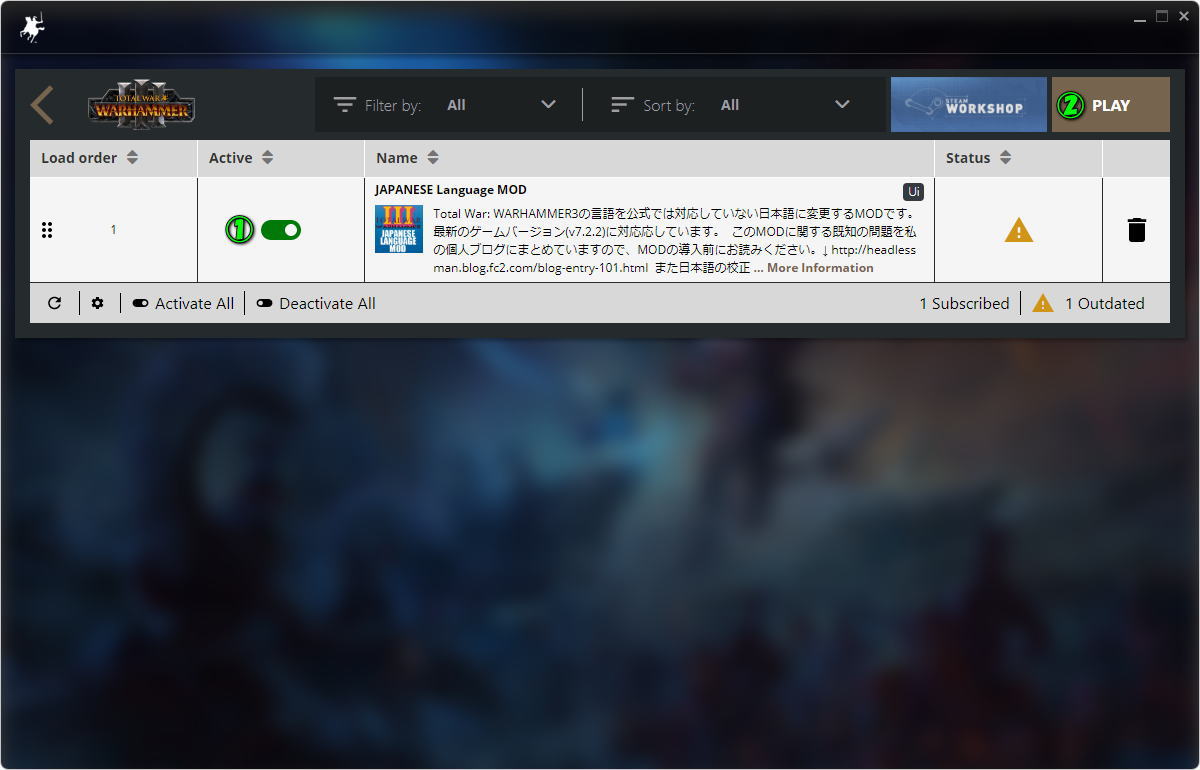
Task: Click the Total War launcher horse logo
Action: click(x=33, y=27)
